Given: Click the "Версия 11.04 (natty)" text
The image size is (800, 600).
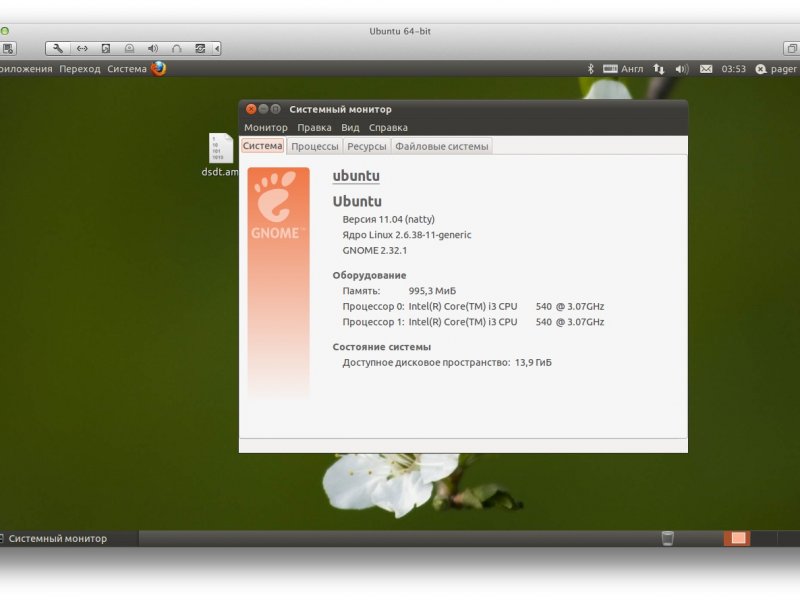Looking at the screenshot, I should click(388, 219).
